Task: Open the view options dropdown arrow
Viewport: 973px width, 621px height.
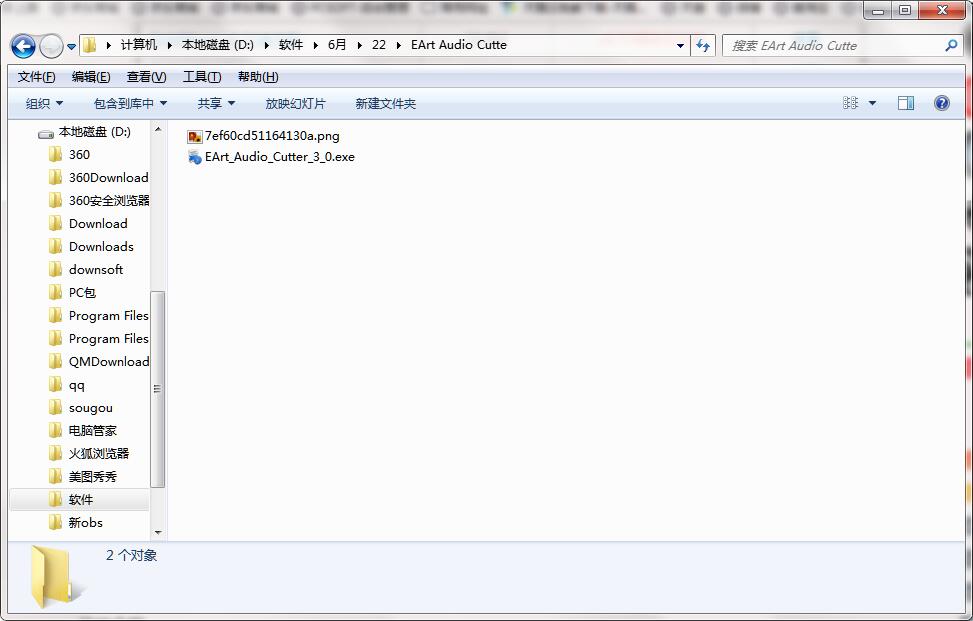Action: (x=872, y=103)
